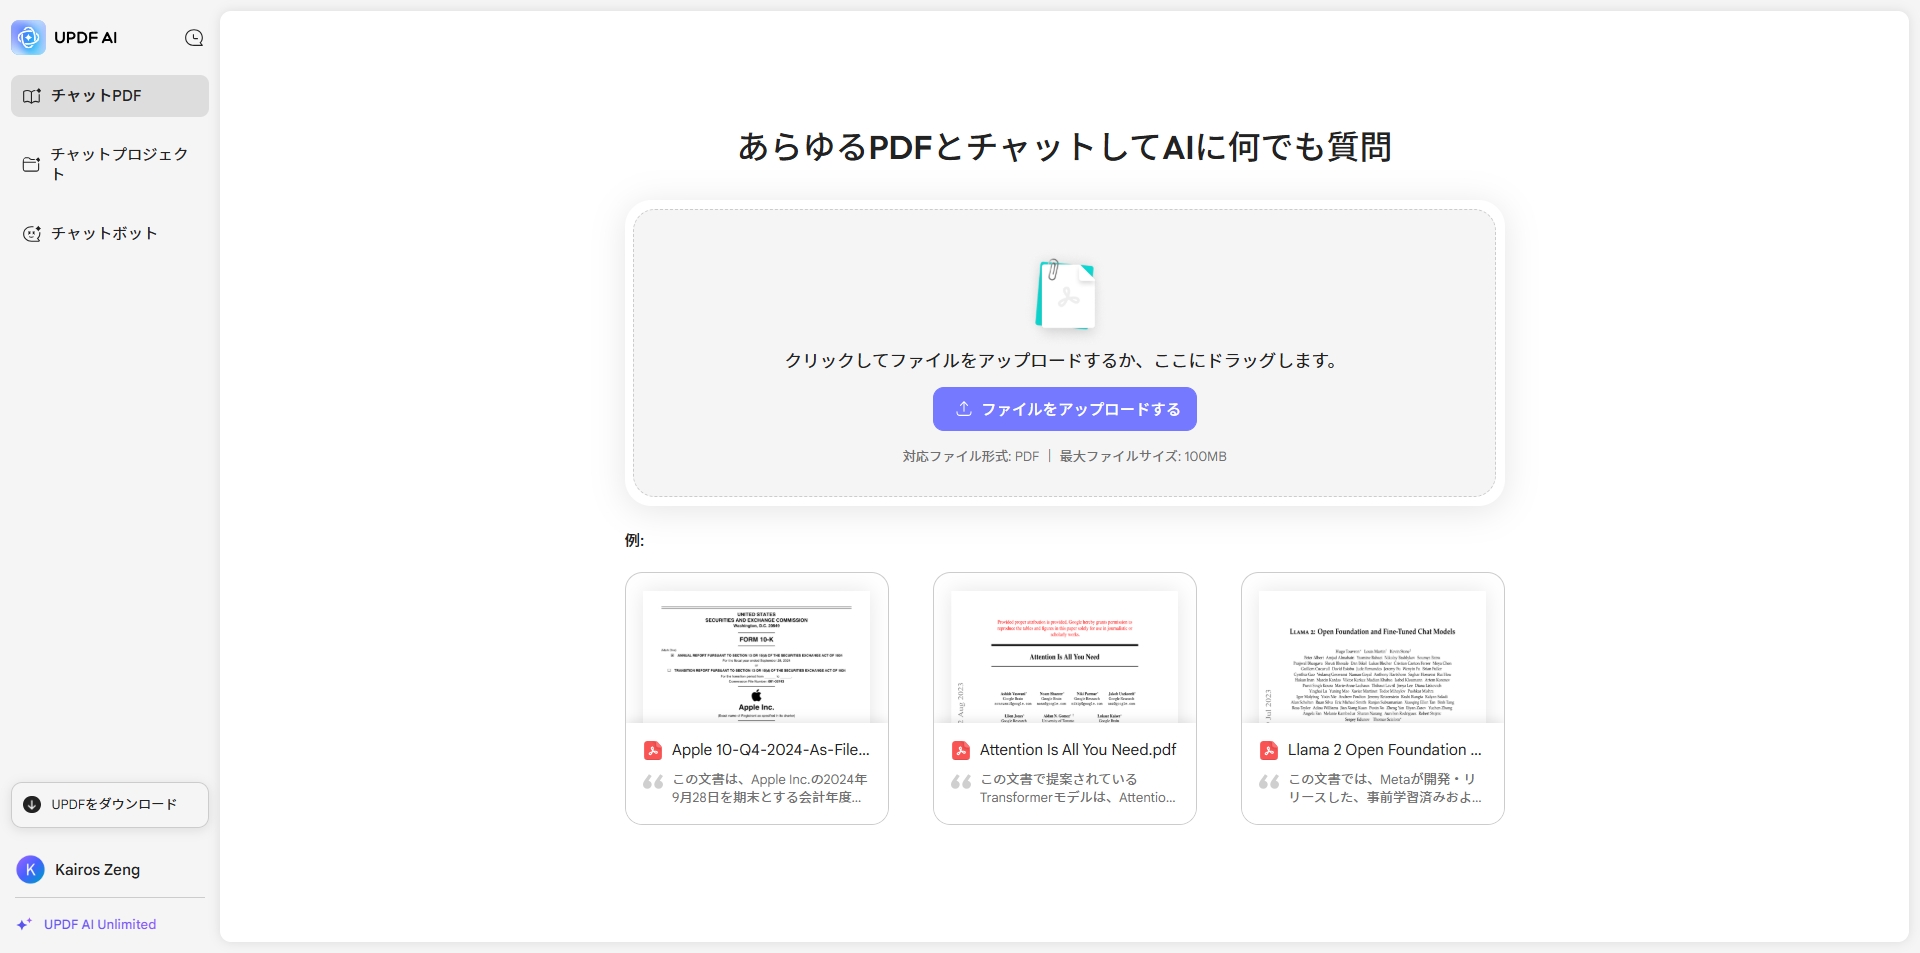Click the sparkle icon beside UPDF AI Unlimited
This screenshot has height=953, width=1920.
tap(25, 925)
